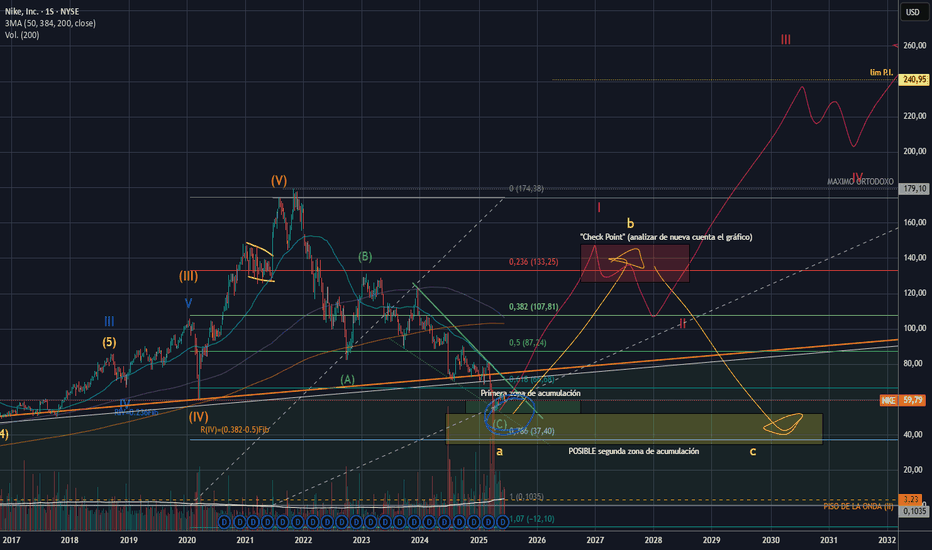932x550 pixels.
Task: Open the USD currency selector
Action: (912, 12)
